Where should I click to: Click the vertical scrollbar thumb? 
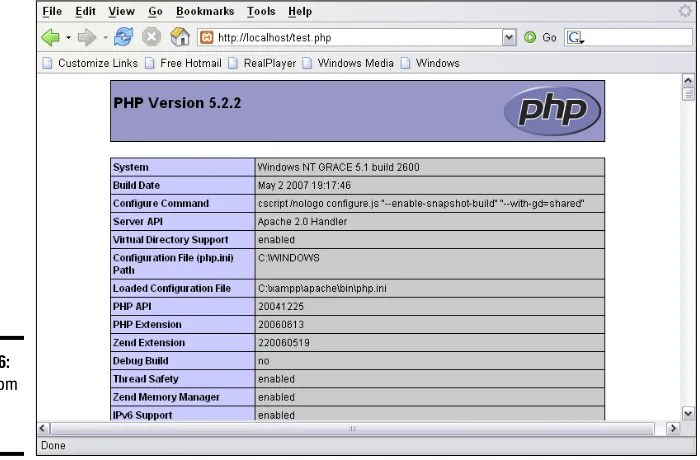coord(688,94)
